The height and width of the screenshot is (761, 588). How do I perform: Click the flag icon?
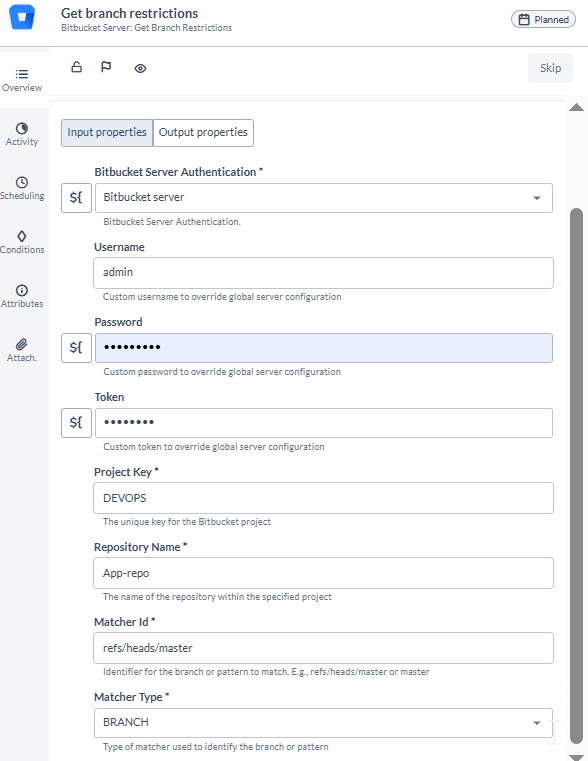[106, 67]
